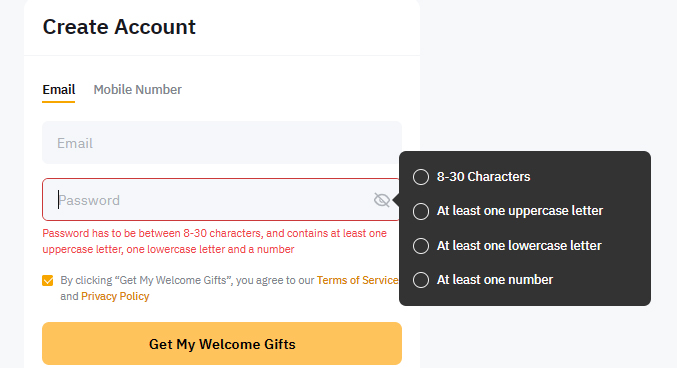Click the 8-30 Characters requirement text
This screenshot has height=368, width=677.
pos(484,177)
